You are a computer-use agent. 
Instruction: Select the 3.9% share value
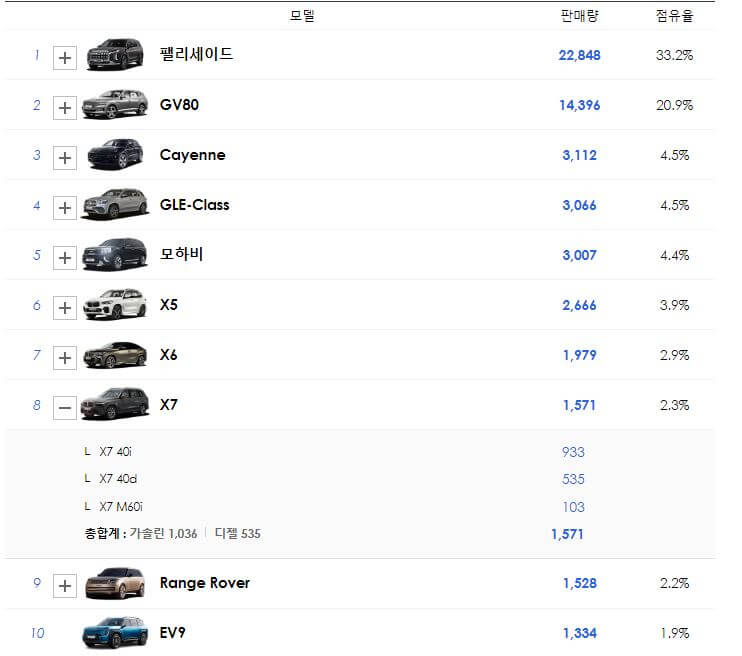tap(674, 305)
